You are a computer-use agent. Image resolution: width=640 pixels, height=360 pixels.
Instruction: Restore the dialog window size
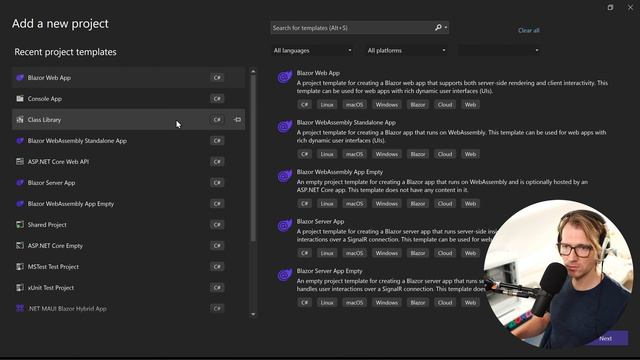tap(610, 7)
